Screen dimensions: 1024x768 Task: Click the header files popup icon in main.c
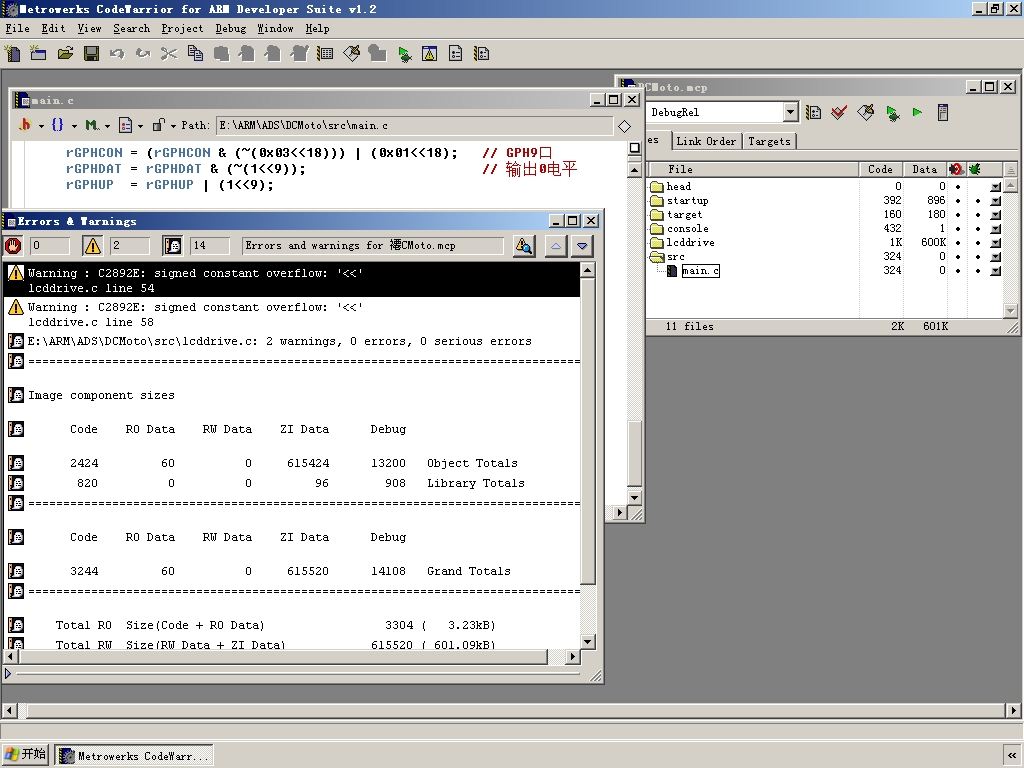(x=25, y=125)
